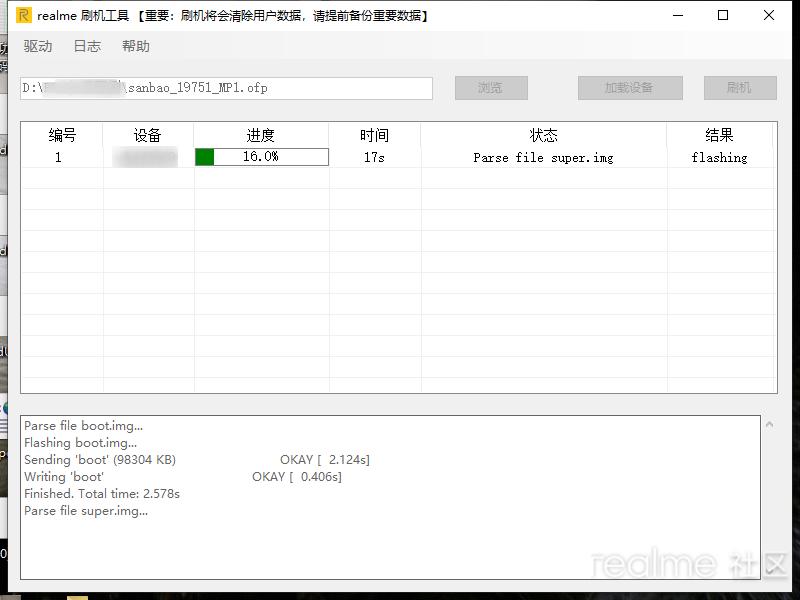Click the firmware file path input field
800x600 pixels.
tap(225, 88)
